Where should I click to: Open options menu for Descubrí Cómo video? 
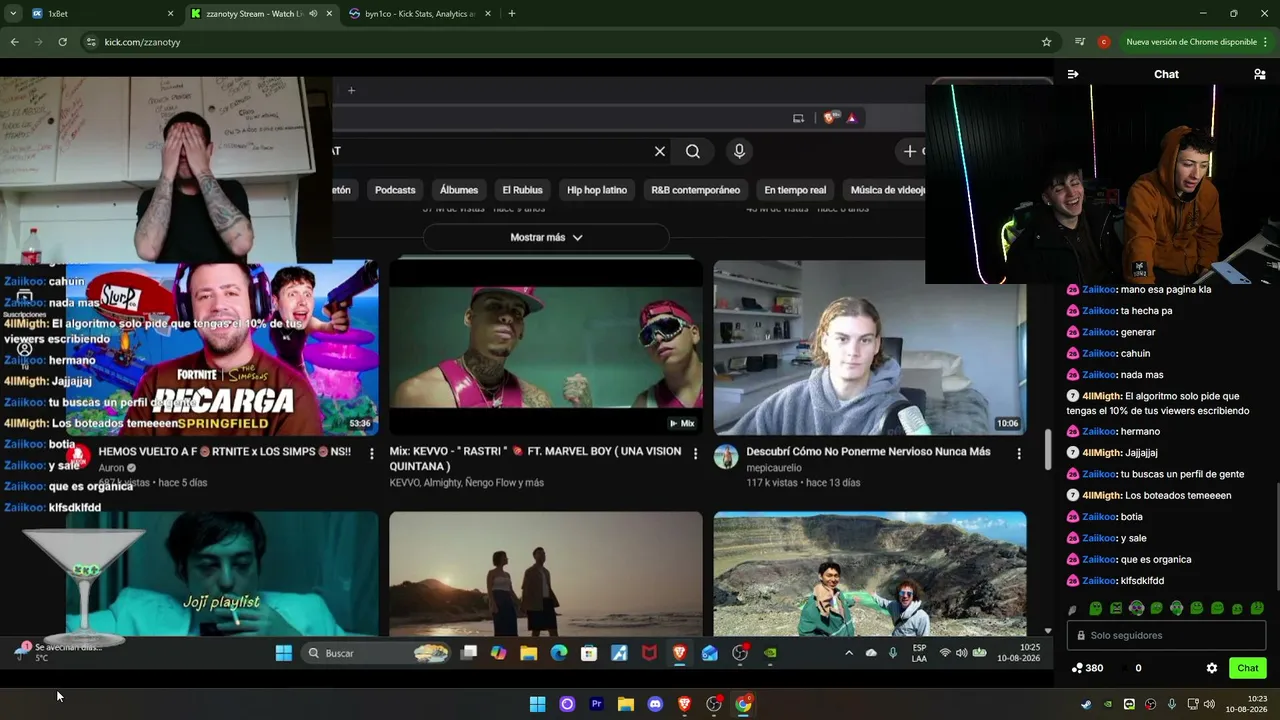click(x=1019, y=454)
